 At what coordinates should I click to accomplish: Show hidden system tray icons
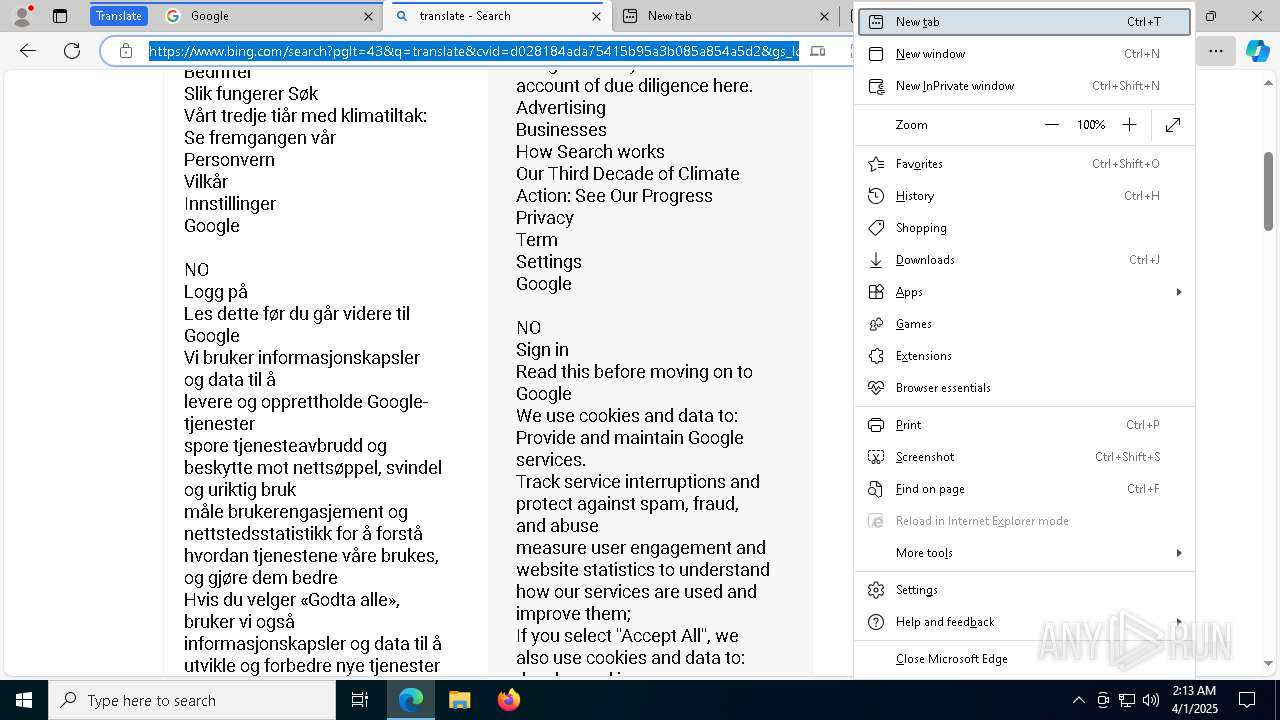click(1078, 700)
